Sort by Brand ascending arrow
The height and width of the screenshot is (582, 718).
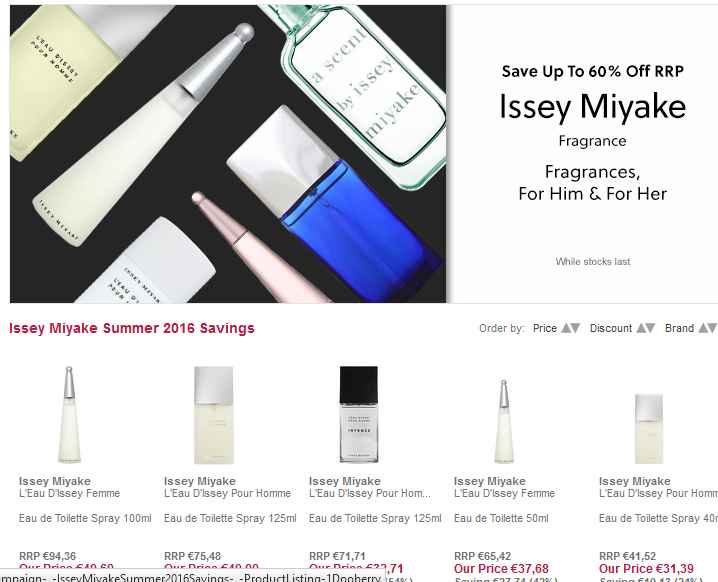702,328
